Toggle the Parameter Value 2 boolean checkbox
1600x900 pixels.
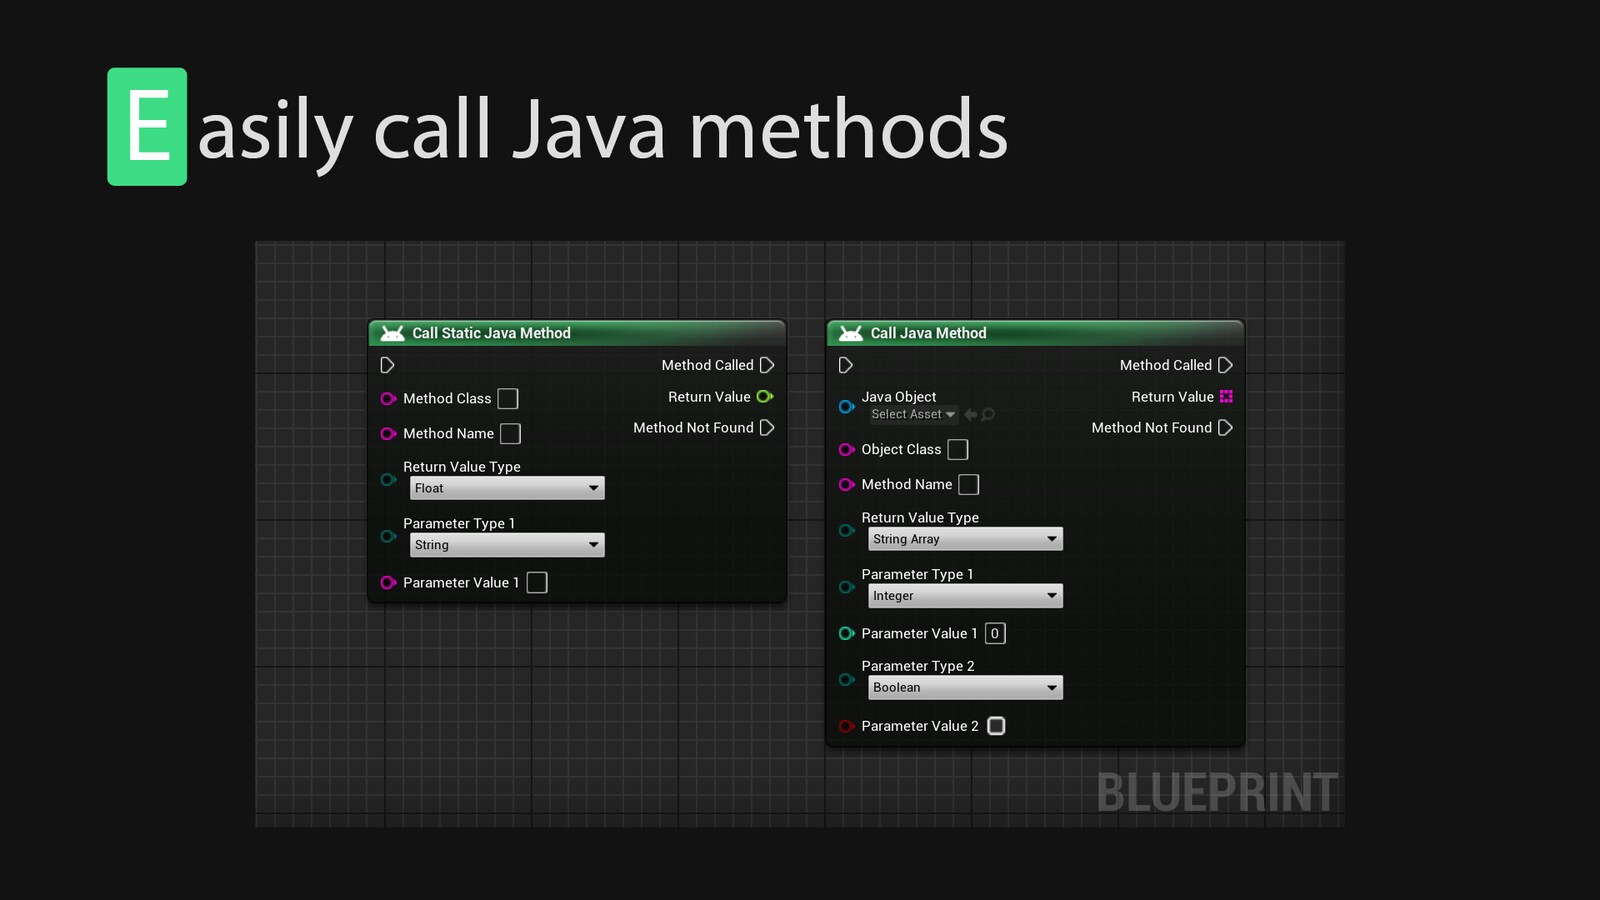[995, 725]
